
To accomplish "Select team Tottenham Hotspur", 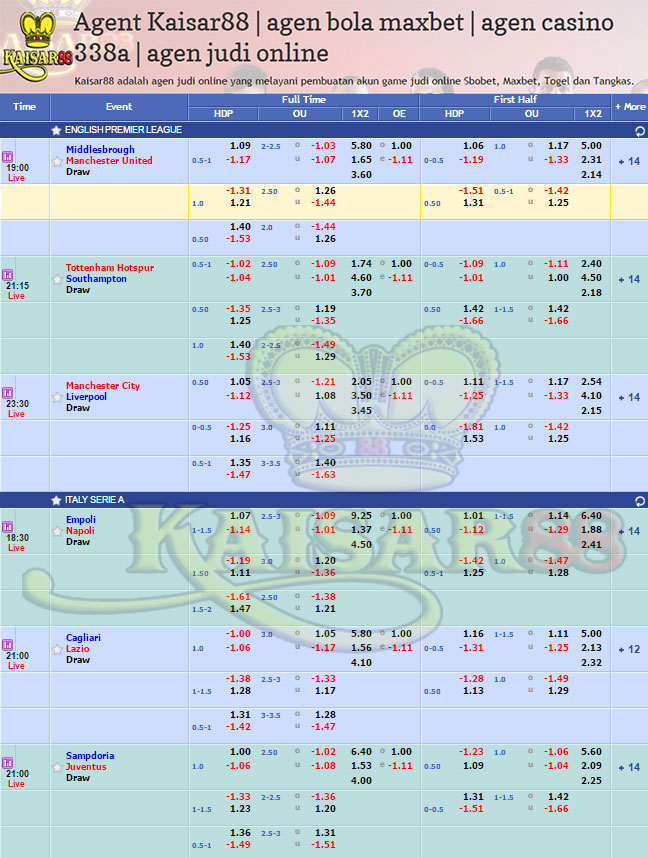I will [x=110, y=268].
